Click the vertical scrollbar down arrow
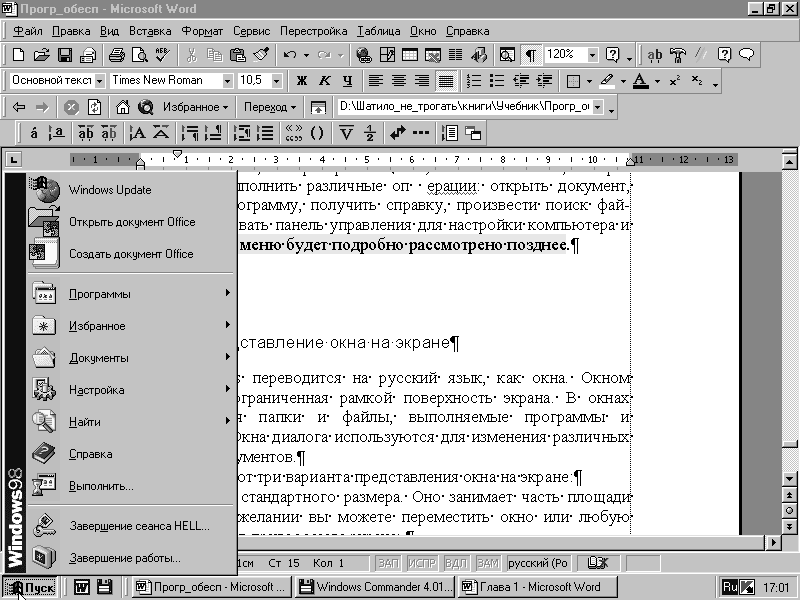The width and height of the screenshot is (800, 600). [789, 479]
